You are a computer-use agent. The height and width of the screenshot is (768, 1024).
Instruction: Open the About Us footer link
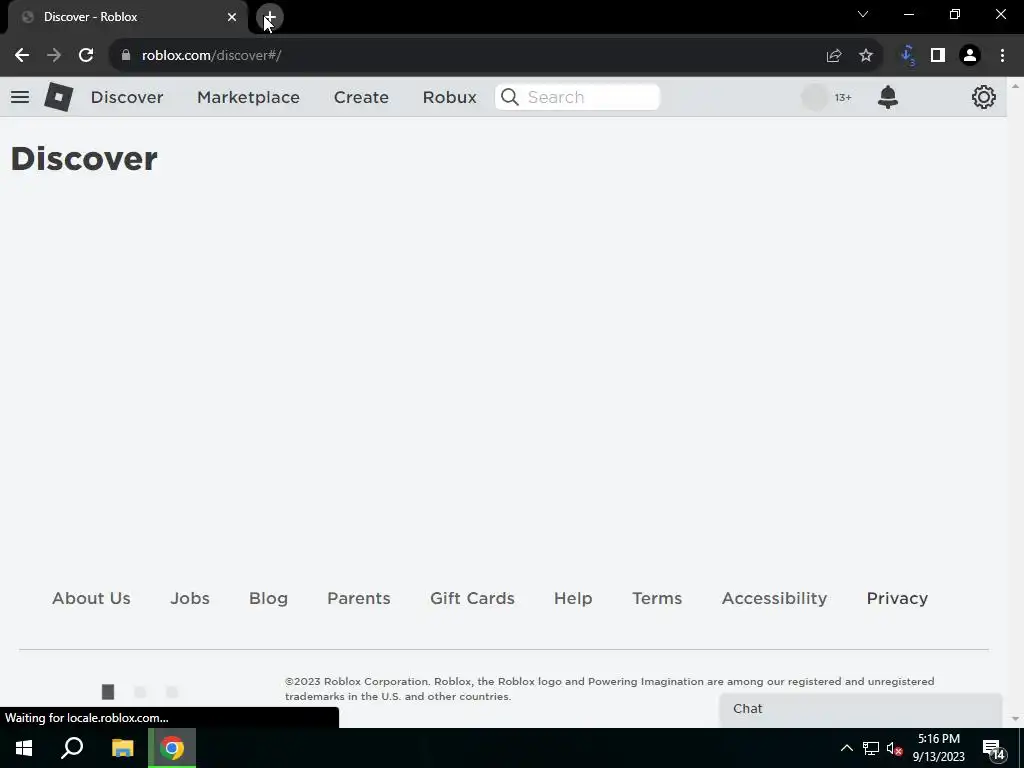tap(91, 598)
